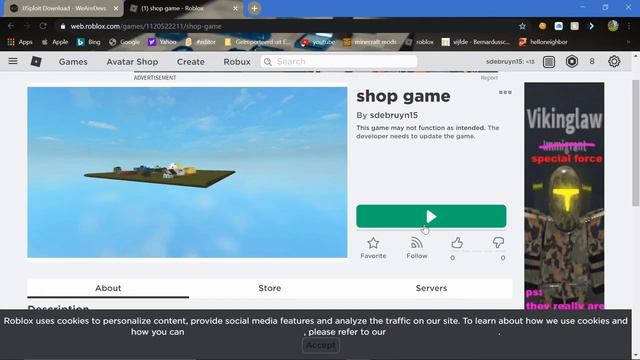Open the Robux page
640x360 pixels.
coord(237,62)
